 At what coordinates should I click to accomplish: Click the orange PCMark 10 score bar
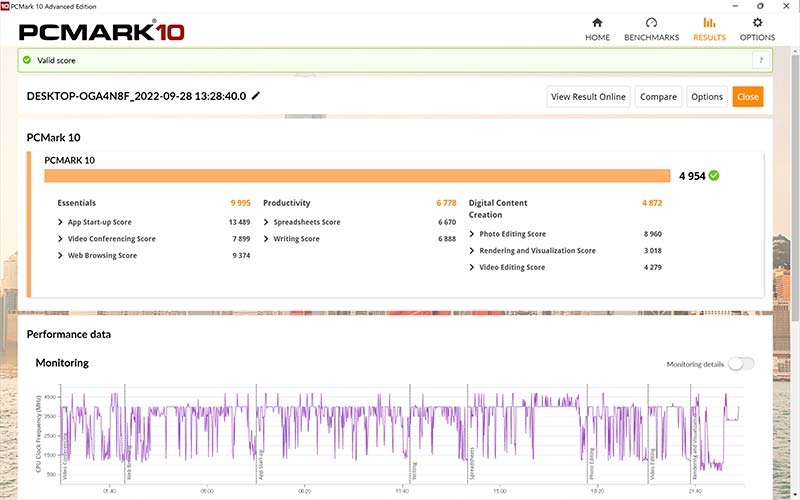point(357,176)
